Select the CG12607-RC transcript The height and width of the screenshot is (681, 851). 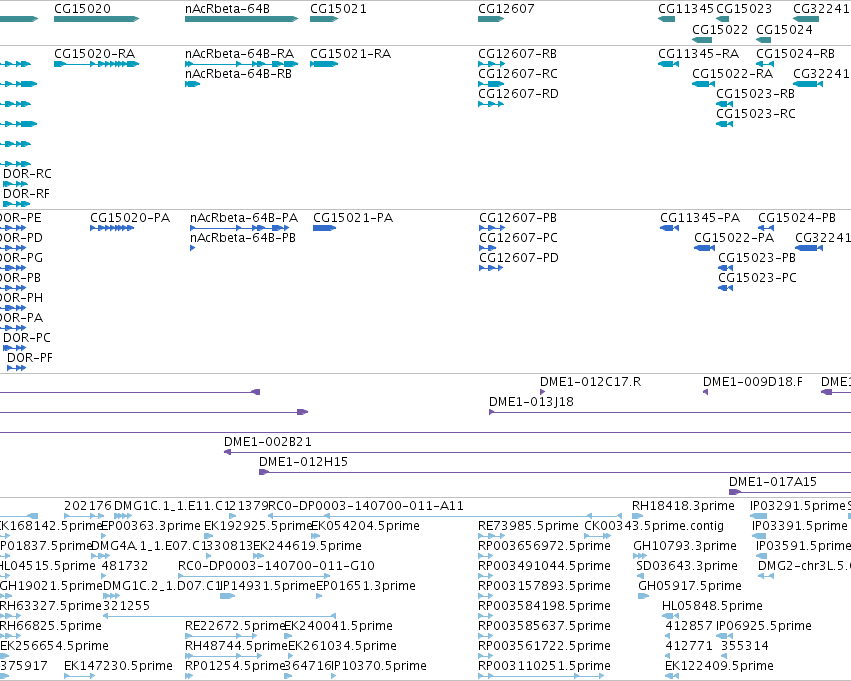(x=491, y=84)
